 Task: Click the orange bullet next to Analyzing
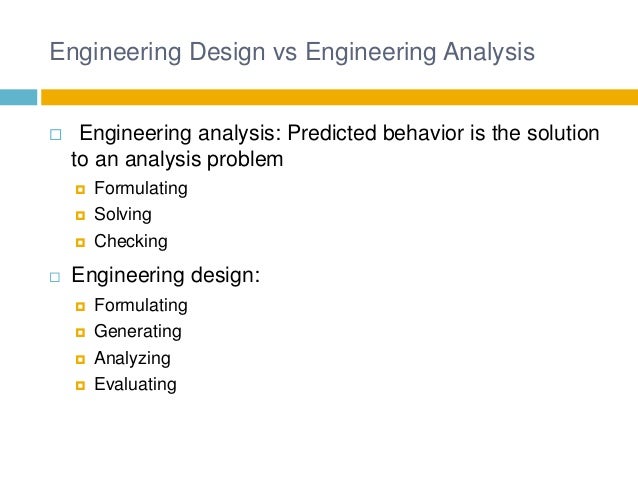(81, 359)
